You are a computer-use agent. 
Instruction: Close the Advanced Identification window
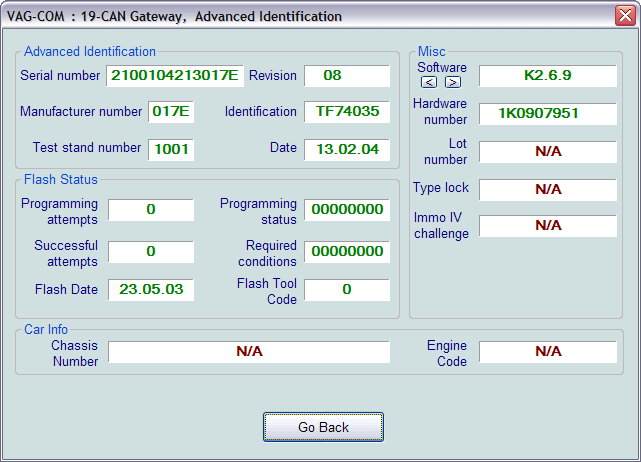coord(625,16)
